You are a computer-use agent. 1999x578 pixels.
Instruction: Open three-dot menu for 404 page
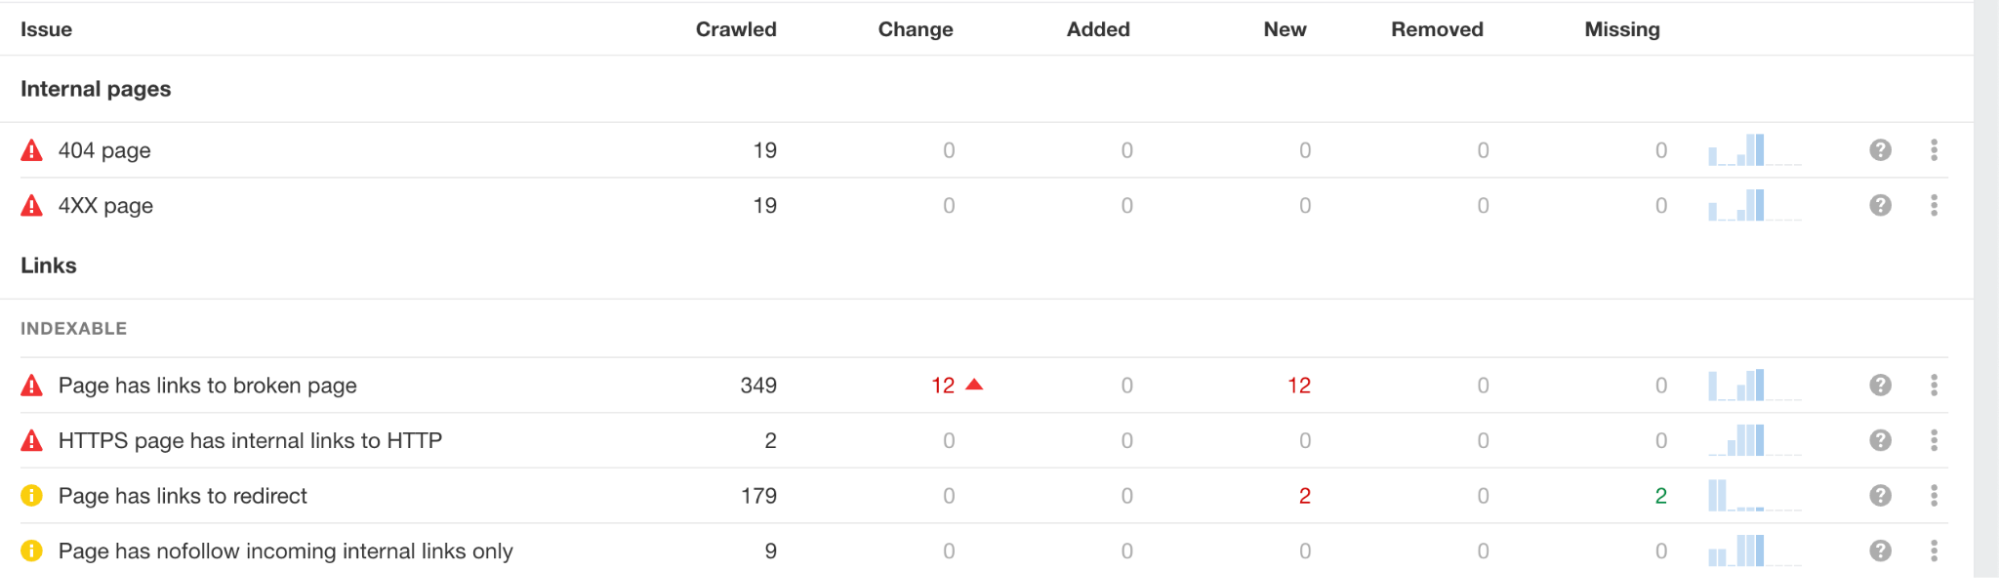(x=1934, y=150)
